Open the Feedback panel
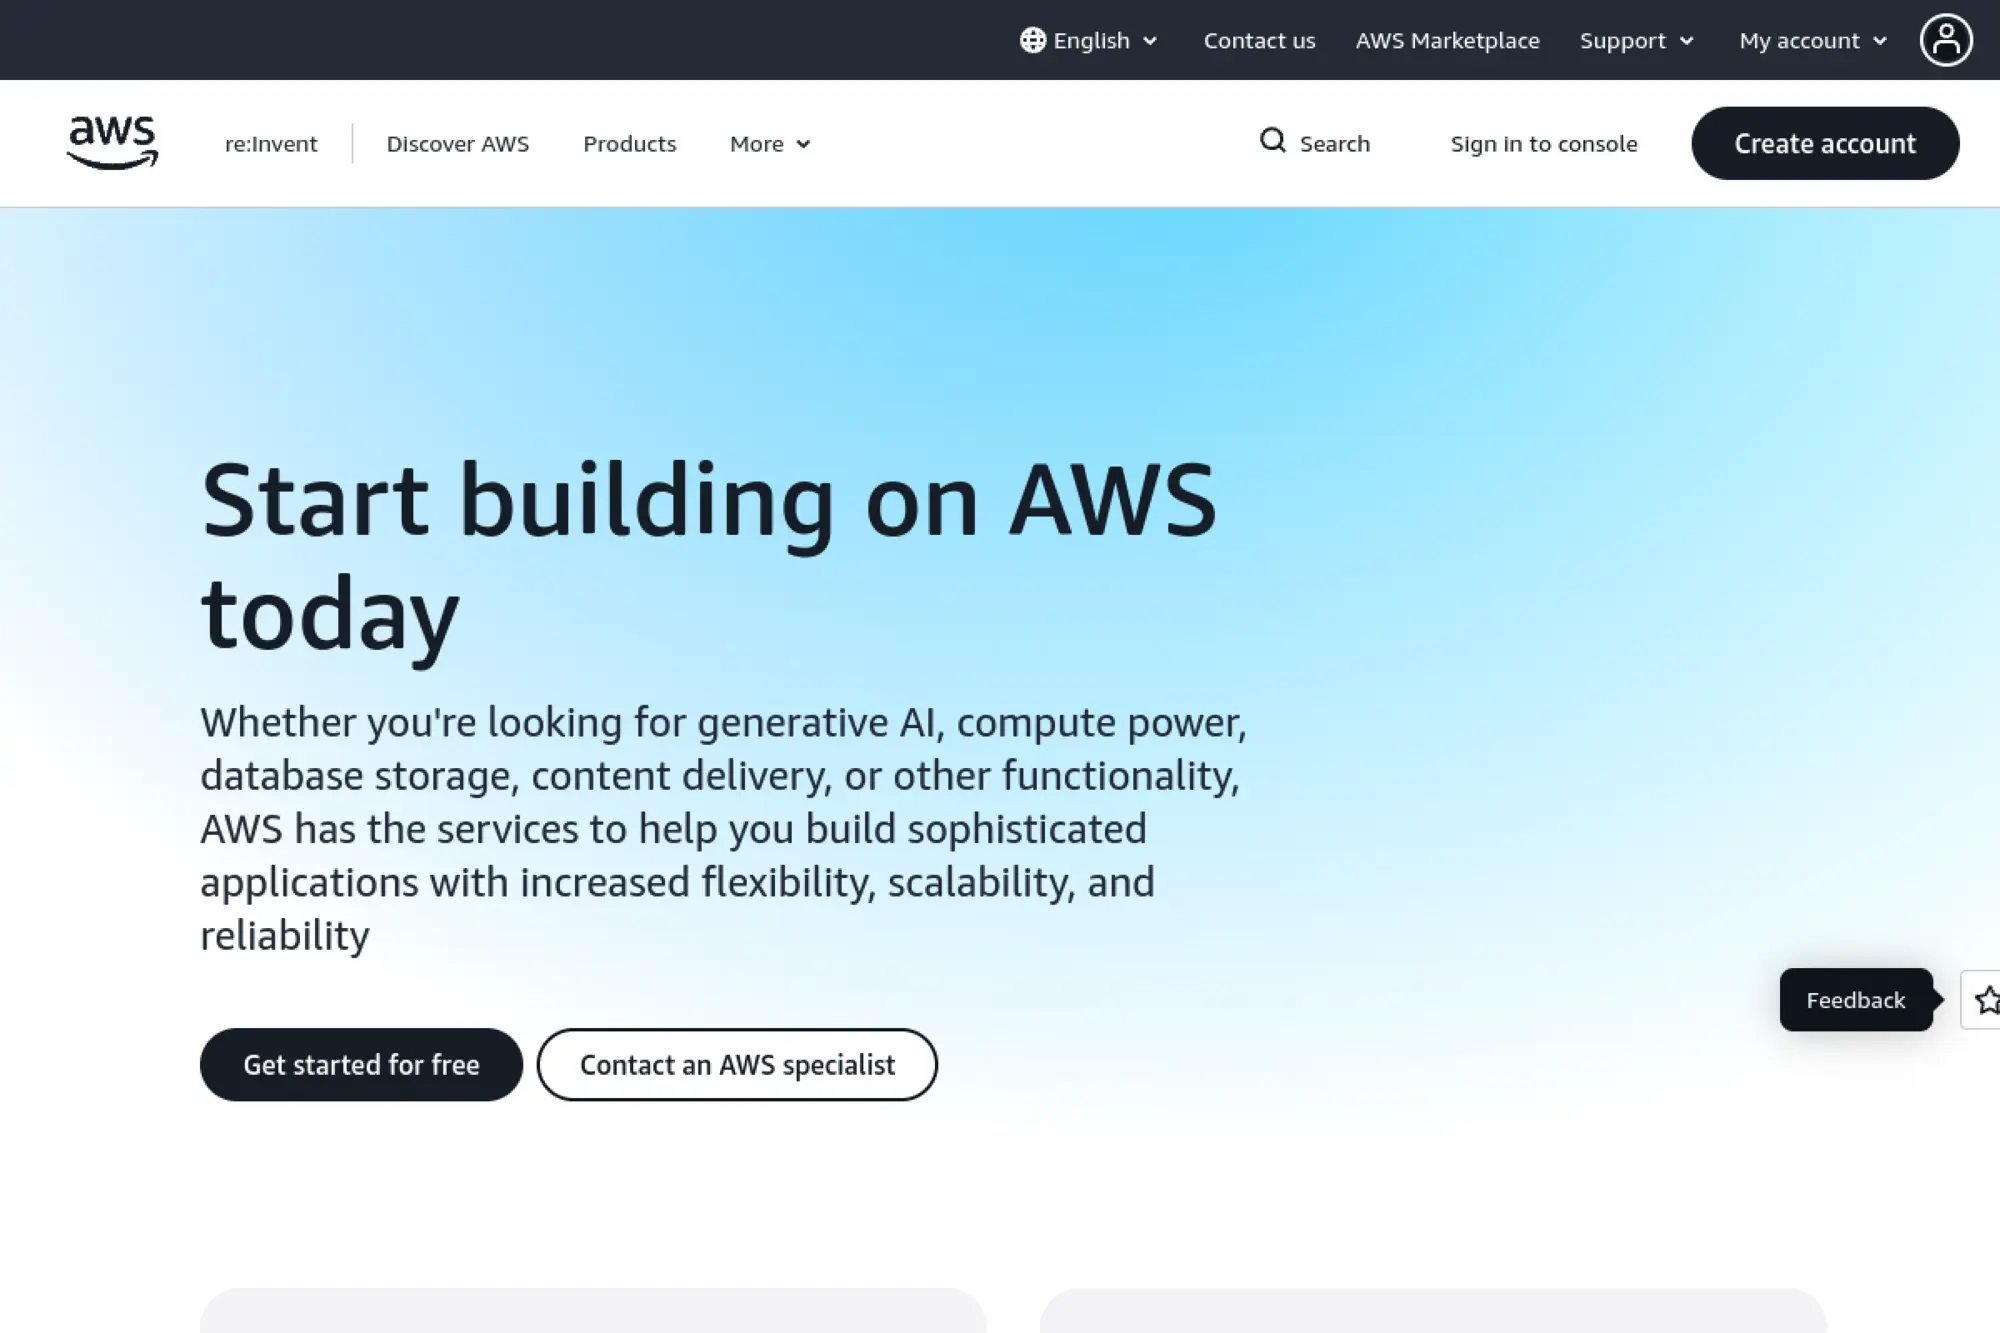Image resolution: width=2000 pixels, height=1333 pixels. click(1855, 1000)
